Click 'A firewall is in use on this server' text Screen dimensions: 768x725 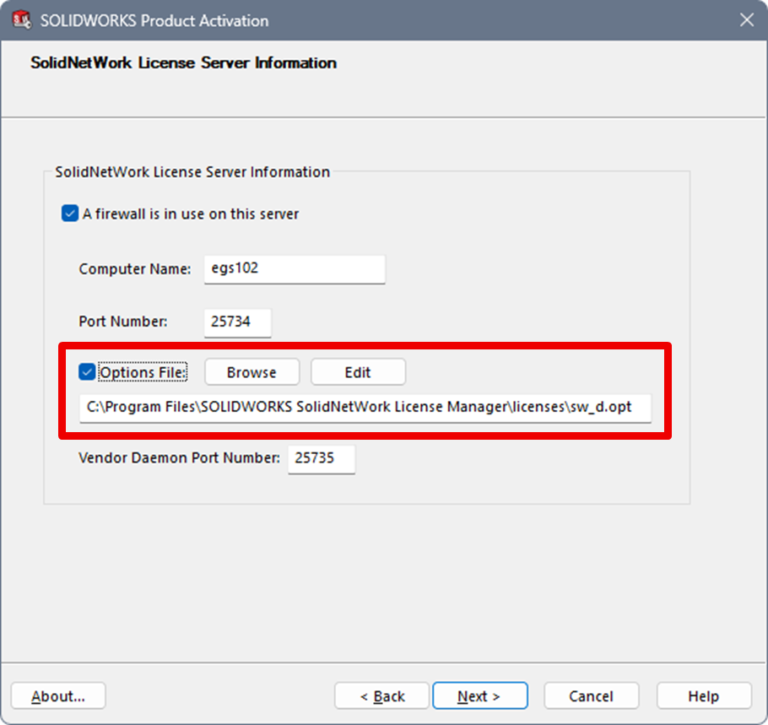click(191, 214)
